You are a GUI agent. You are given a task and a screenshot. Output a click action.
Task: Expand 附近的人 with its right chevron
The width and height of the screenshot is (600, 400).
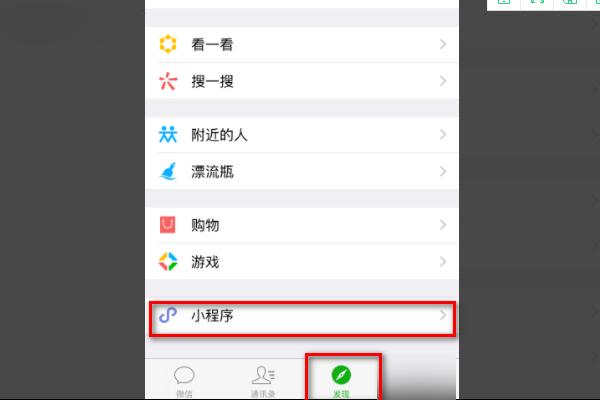(443, 134)
